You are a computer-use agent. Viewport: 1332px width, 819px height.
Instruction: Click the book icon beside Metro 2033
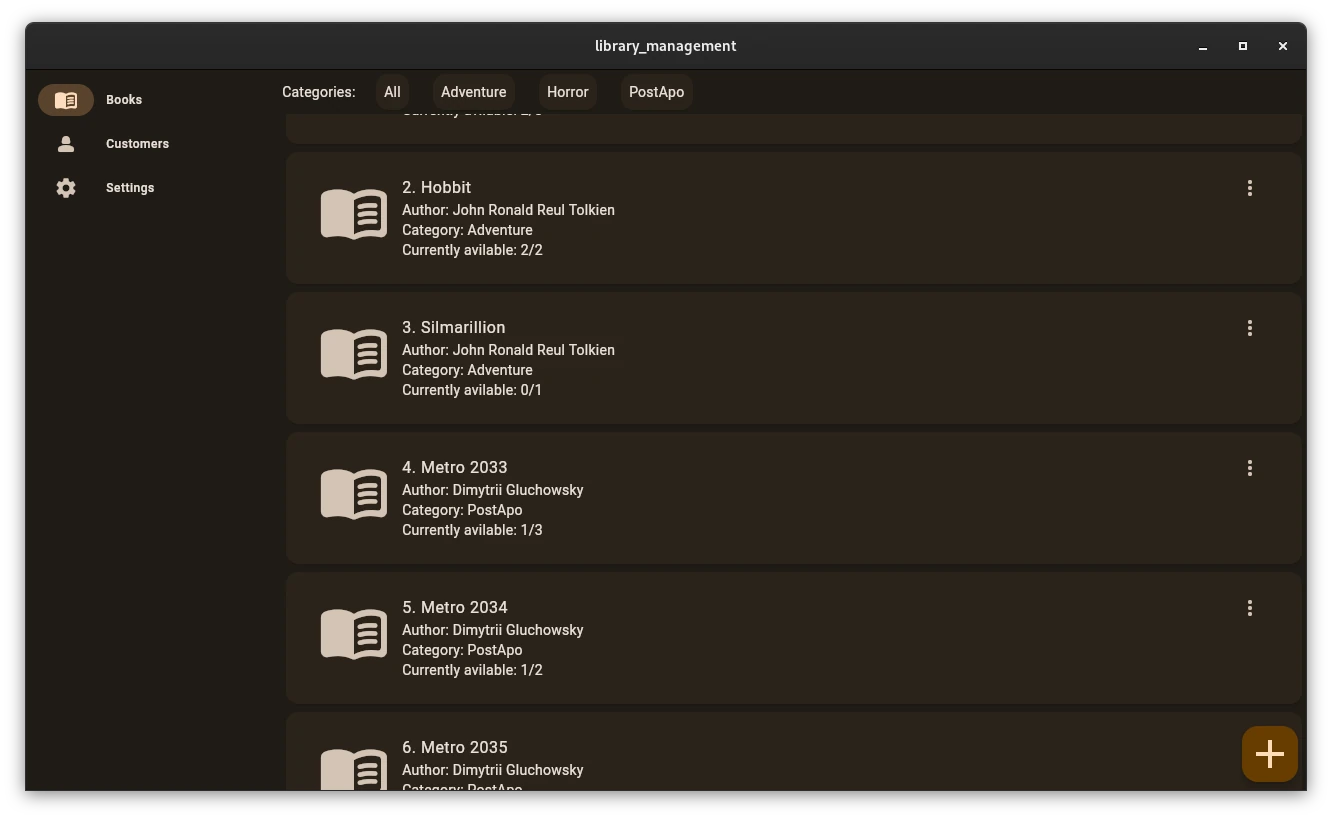(x=354, y=493)
